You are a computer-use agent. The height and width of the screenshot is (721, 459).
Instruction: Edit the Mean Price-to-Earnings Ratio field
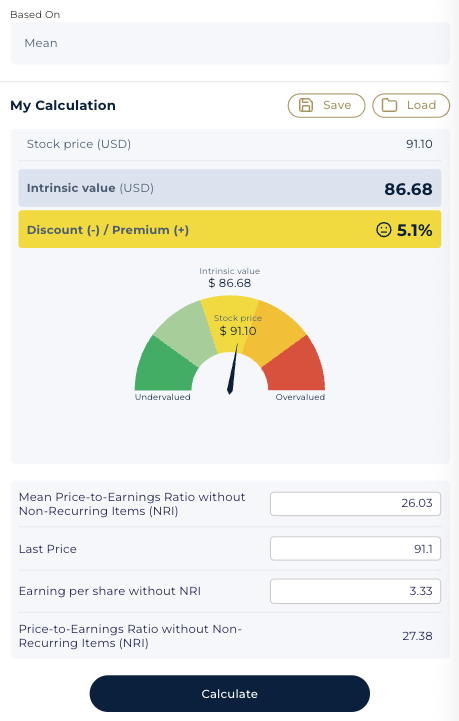tap(355, 504)
